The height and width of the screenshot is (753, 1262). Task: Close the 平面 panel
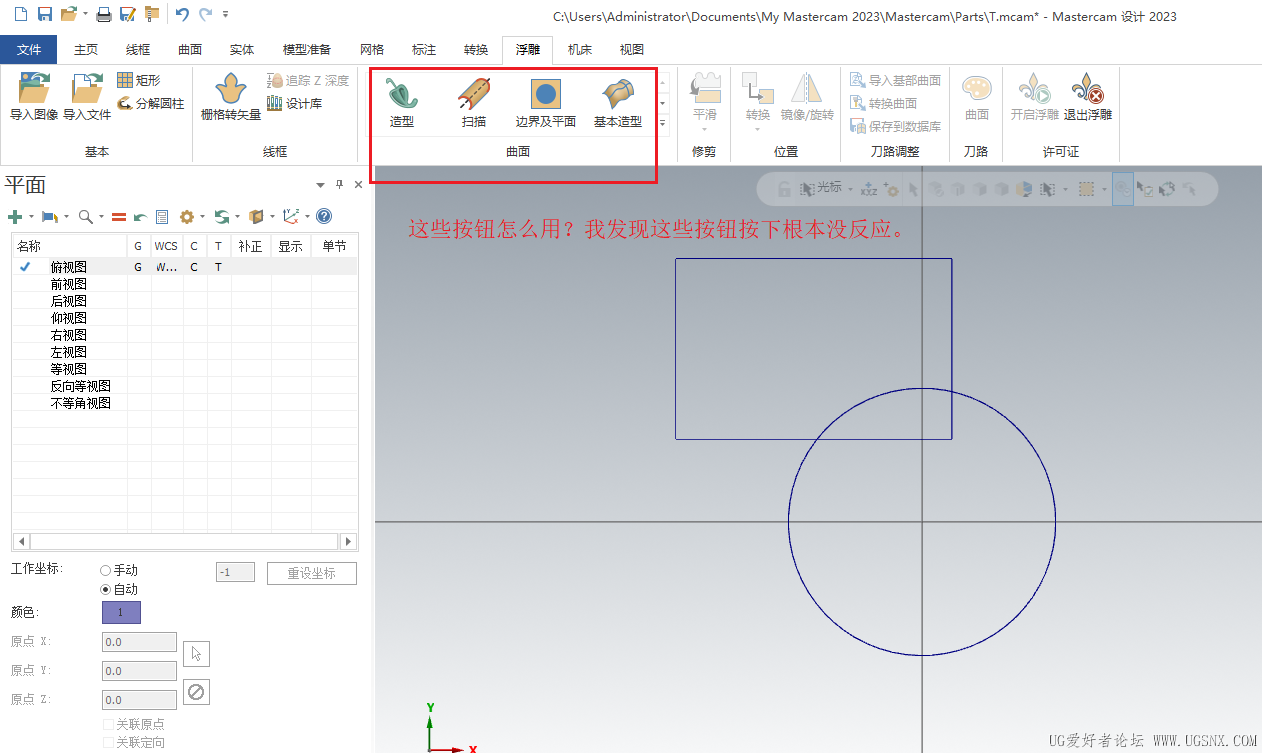pos(358,185)
